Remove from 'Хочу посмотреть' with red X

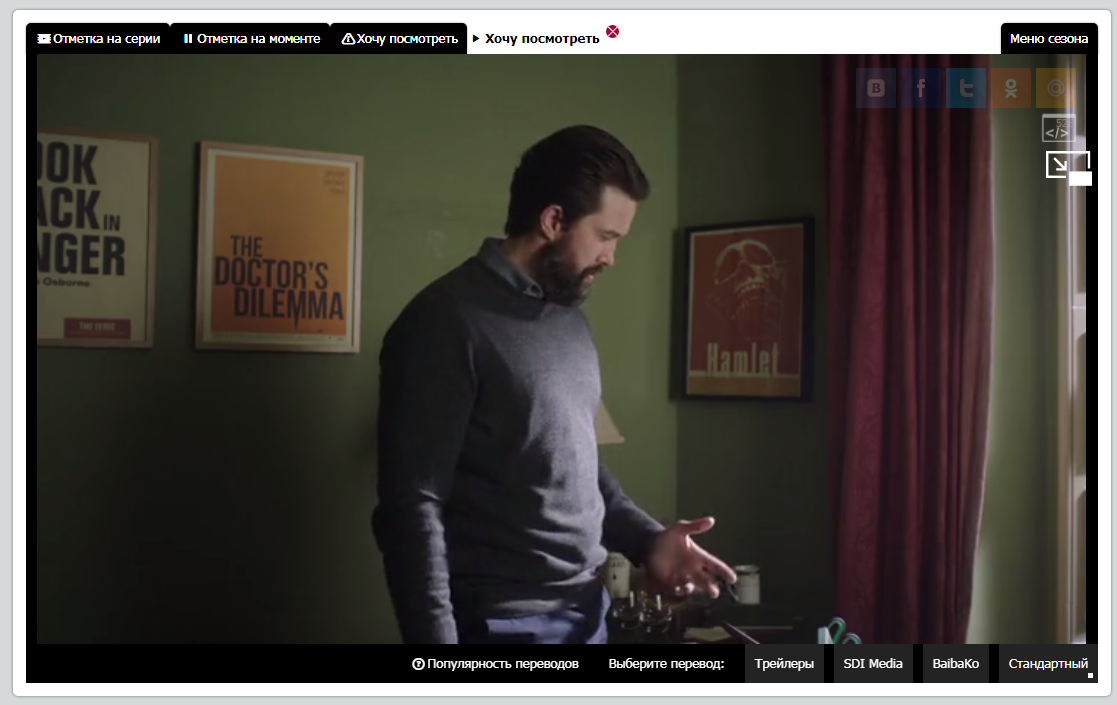pyautogui.click(x=613, y=31)
